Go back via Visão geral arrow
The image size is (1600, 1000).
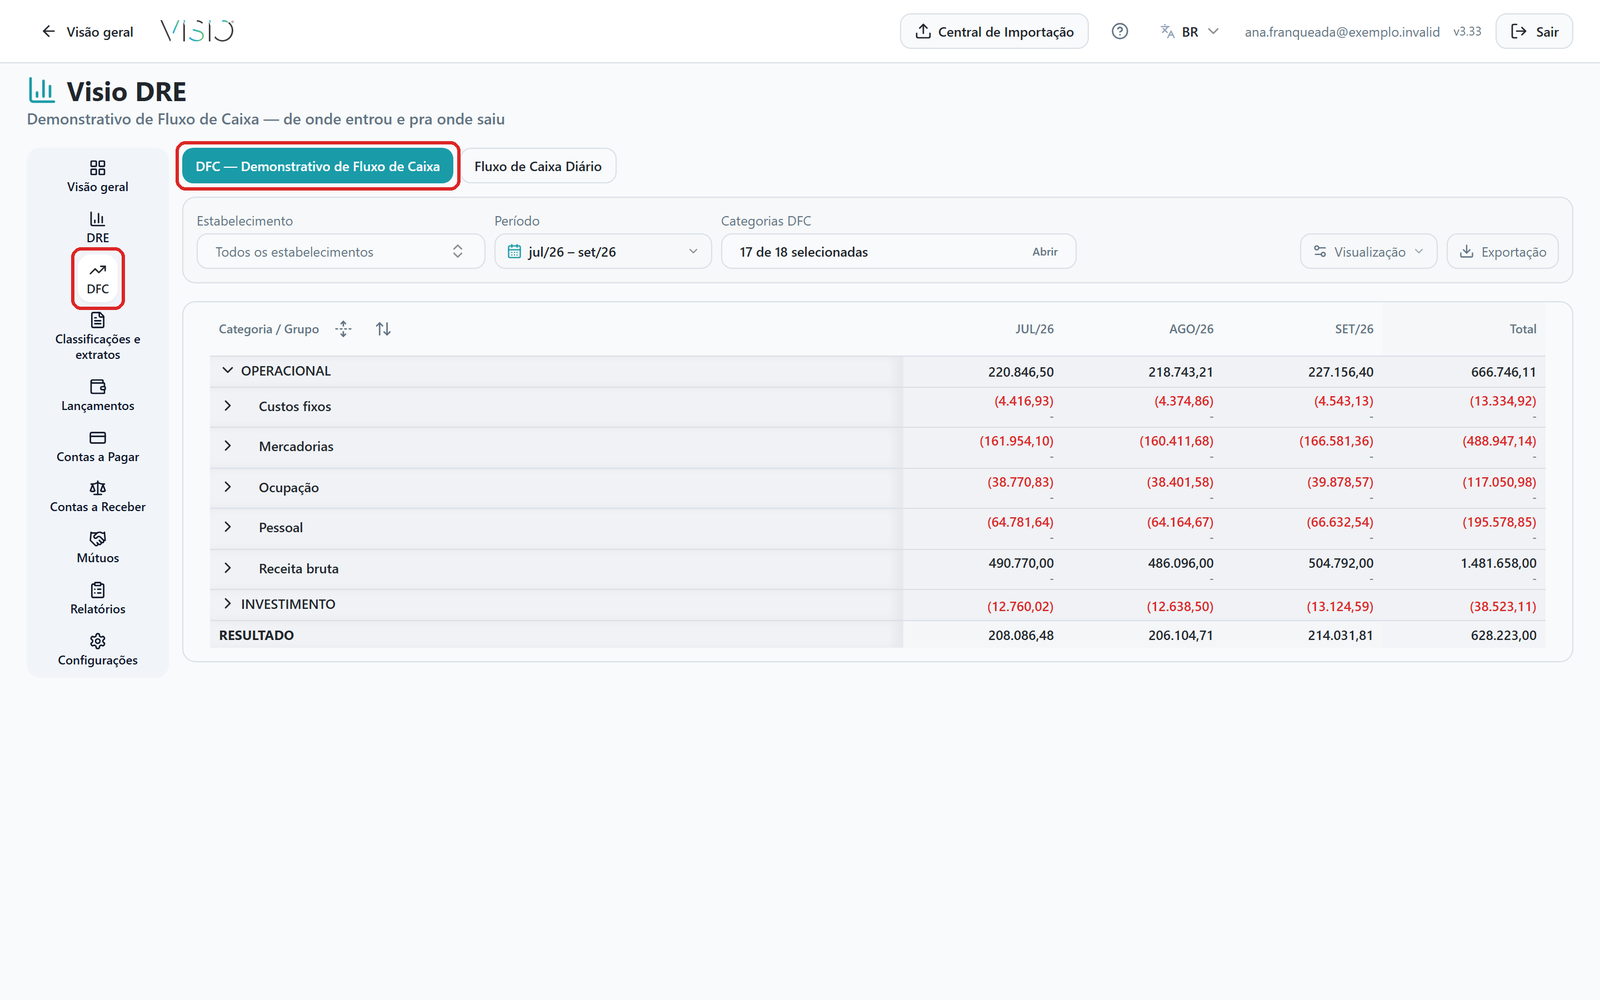pyautogui.click(x=87, y=31)
